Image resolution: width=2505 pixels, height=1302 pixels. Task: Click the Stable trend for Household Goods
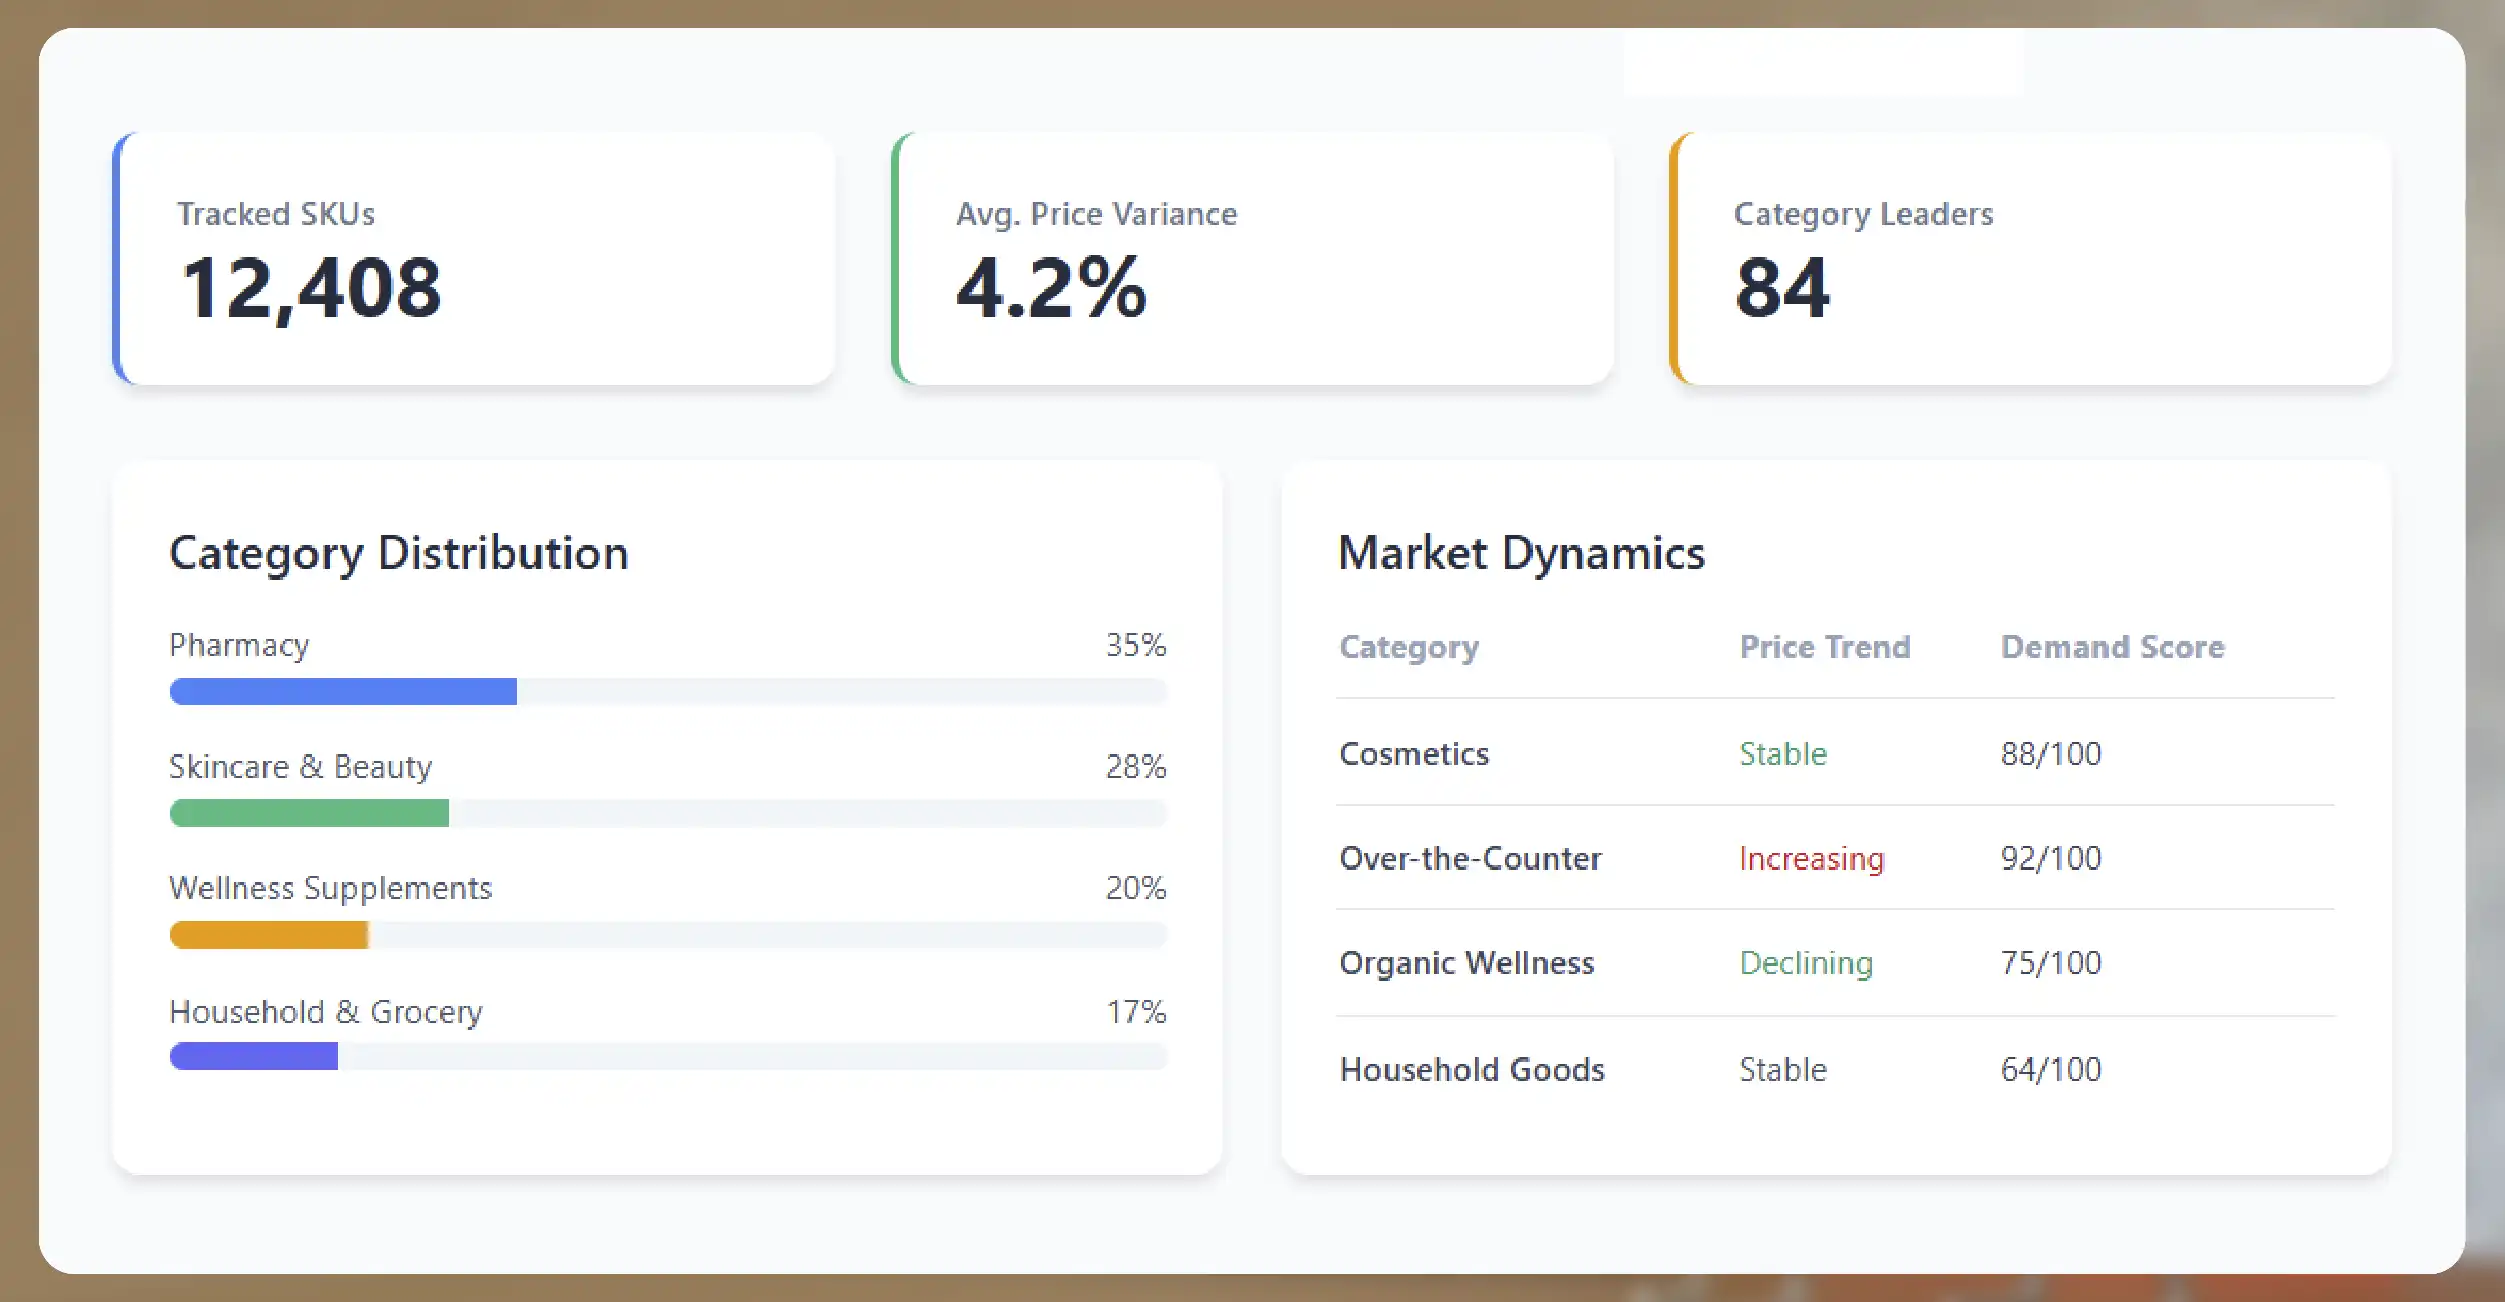tap(1783, 1070)
